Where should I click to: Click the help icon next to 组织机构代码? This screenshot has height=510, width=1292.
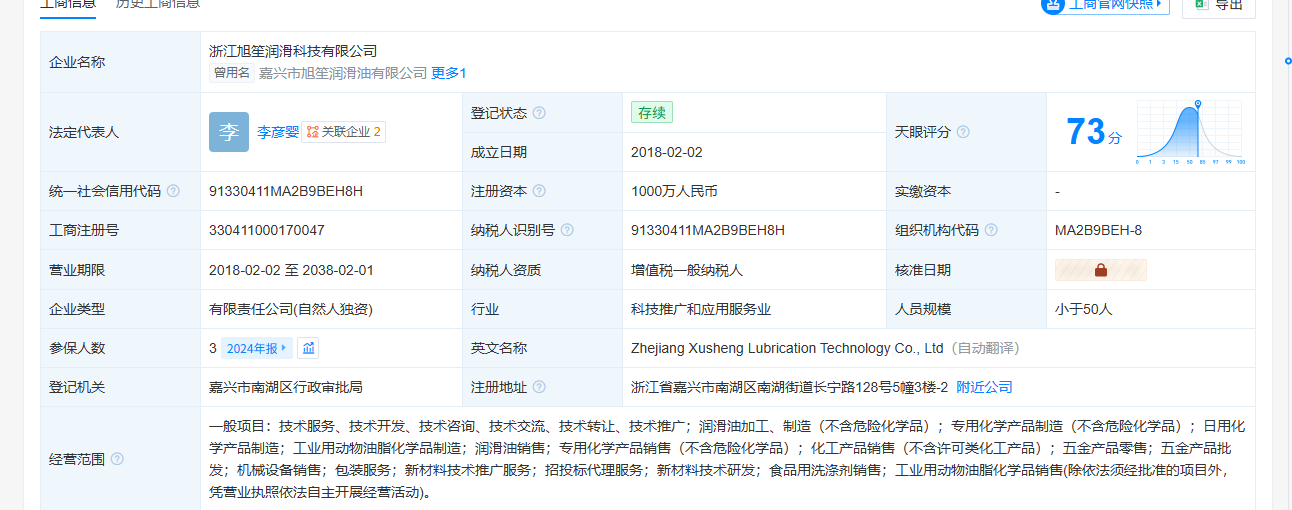(991, 230)
